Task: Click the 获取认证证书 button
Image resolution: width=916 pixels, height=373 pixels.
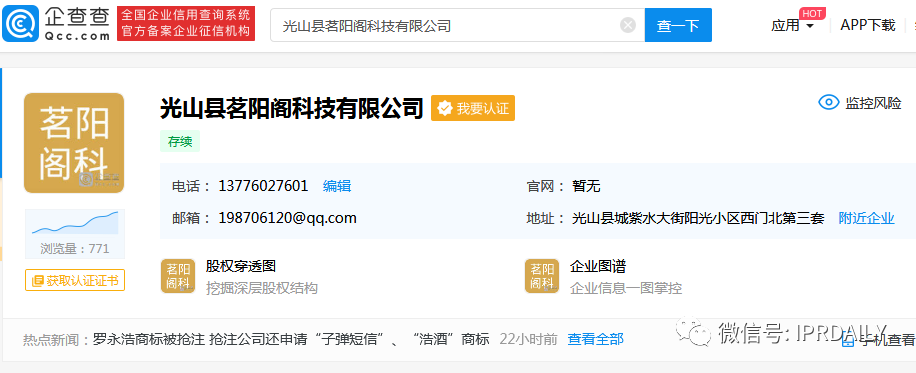Action: coord(75,281)
